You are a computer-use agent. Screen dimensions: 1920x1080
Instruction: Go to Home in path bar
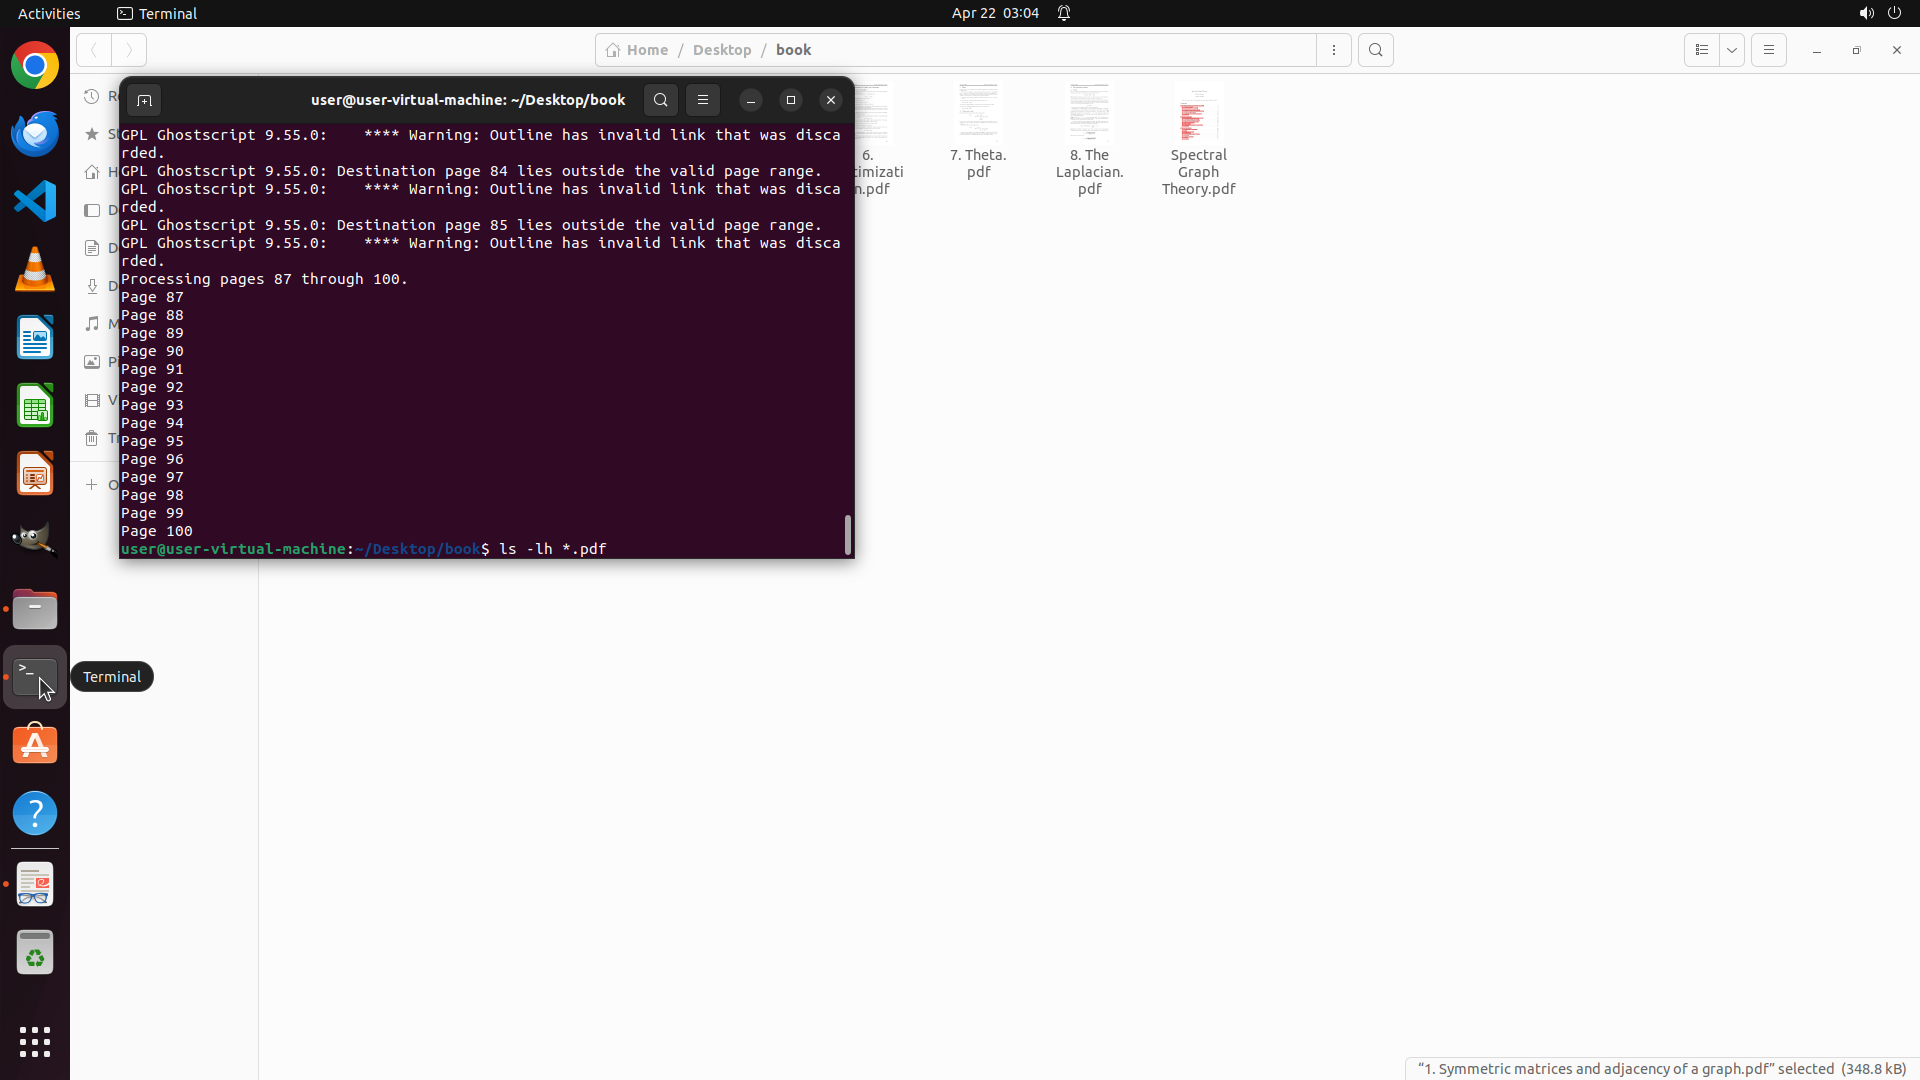[x=637, y=50]
